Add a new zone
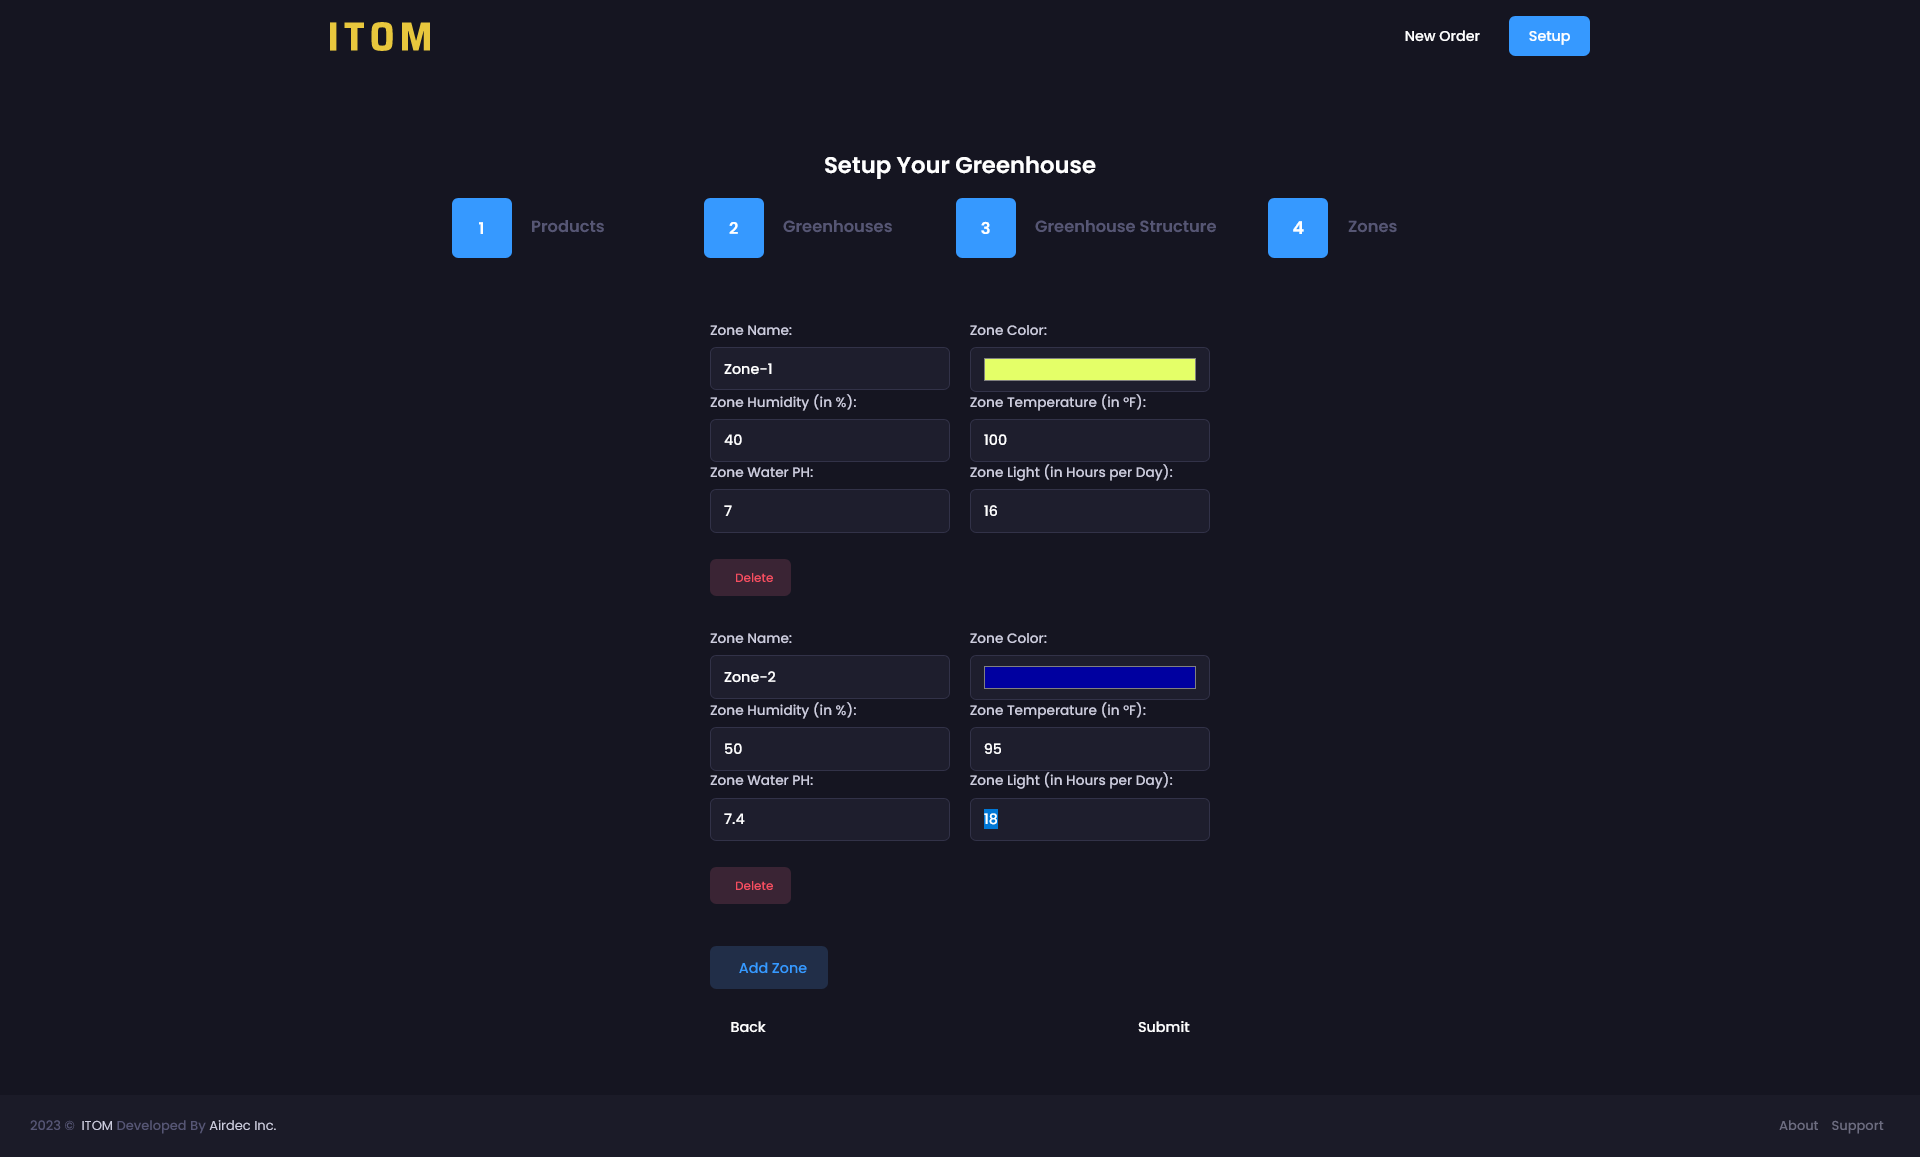This screenshot has height=1157, width=1920. tap(769, 968)
